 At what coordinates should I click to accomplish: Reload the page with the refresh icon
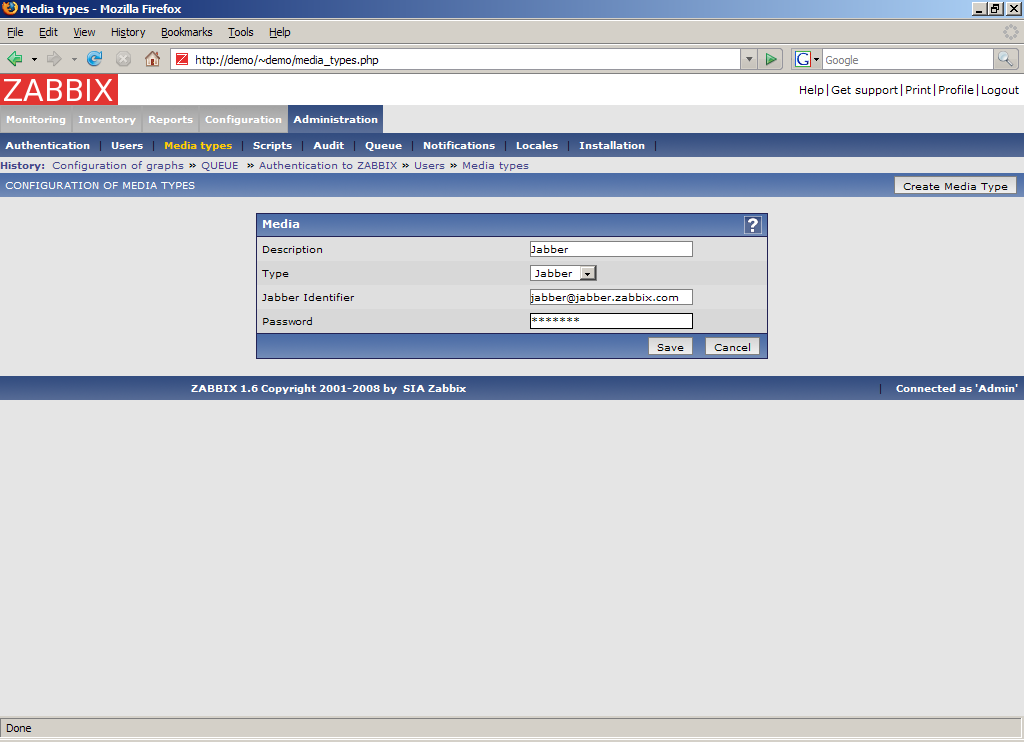pyautogui.click(x=95, y=59)
